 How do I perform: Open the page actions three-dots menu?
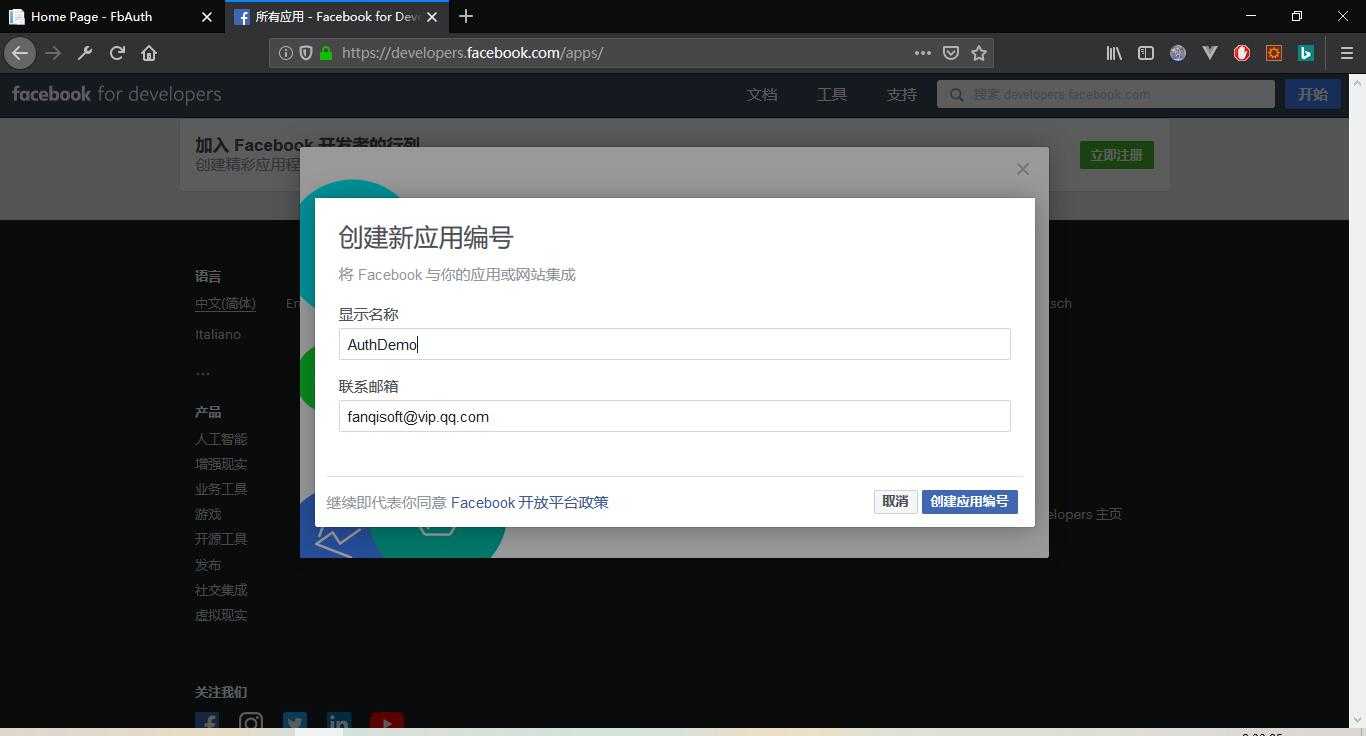923,53
